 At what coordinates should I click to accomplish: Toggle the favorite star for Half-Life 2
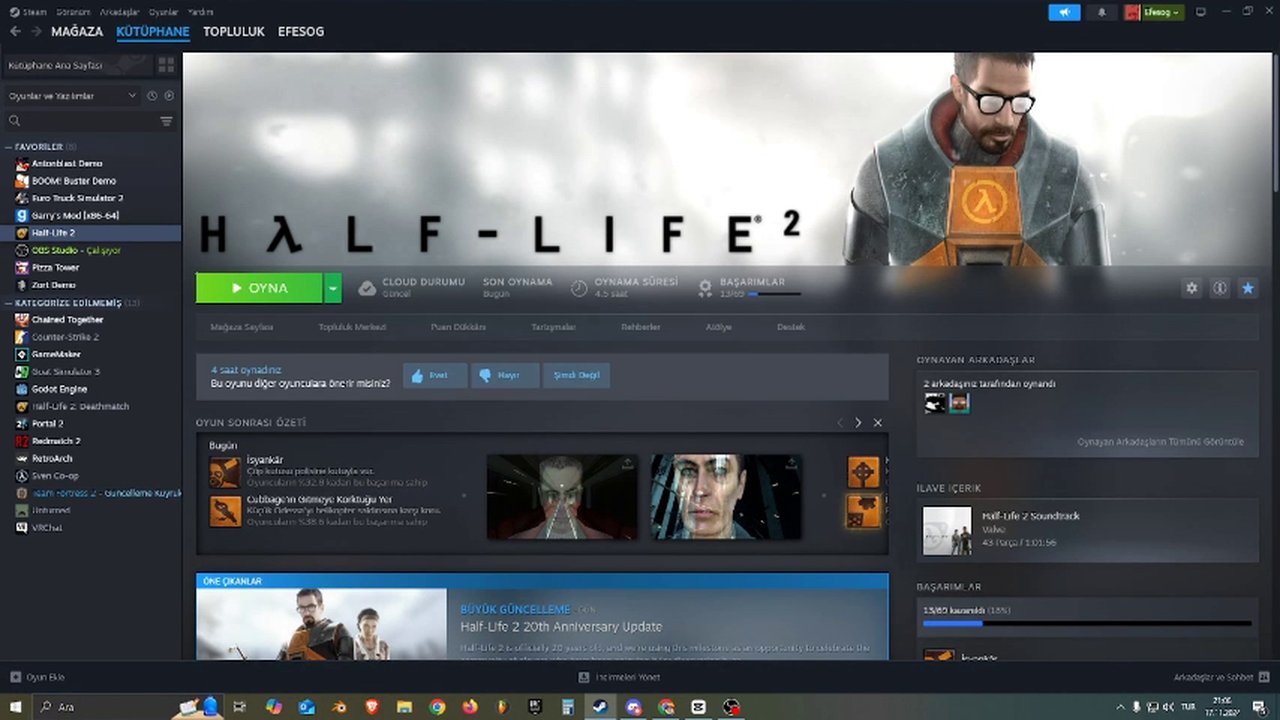point(1248,288)
